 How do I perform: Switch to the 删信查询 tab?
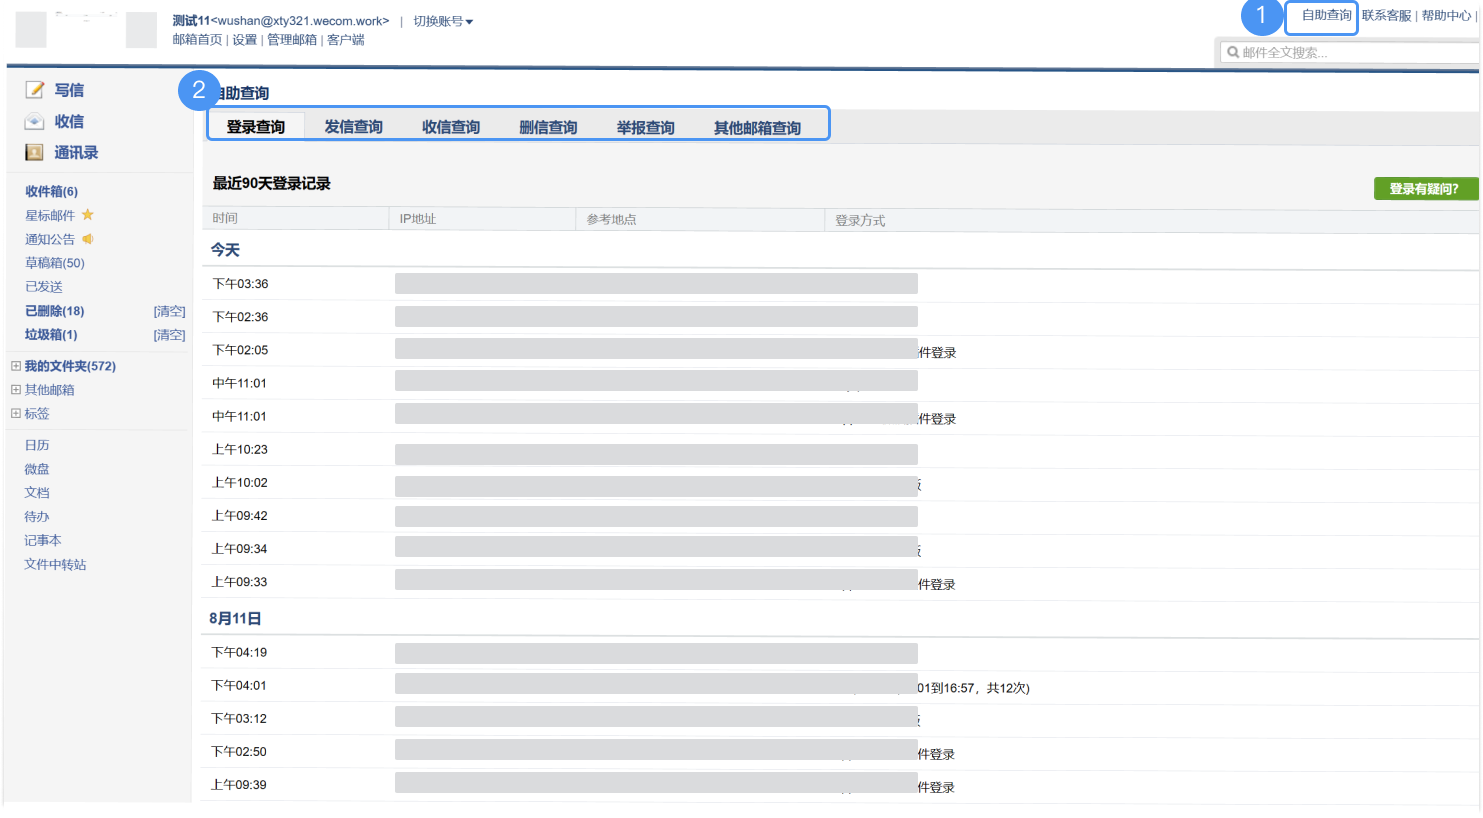[x=548, y=127]
